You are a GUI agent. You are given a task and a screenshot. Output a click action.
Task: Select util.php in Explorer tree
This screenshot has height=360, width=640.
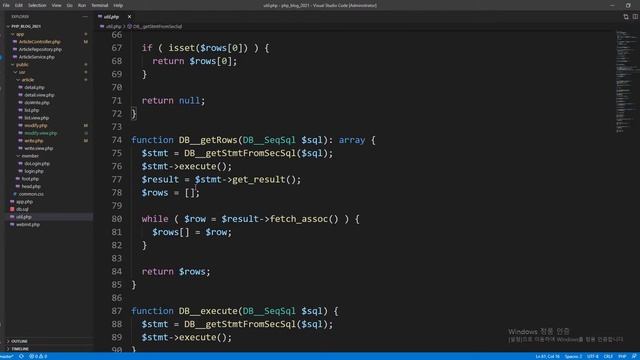[24, 217]
